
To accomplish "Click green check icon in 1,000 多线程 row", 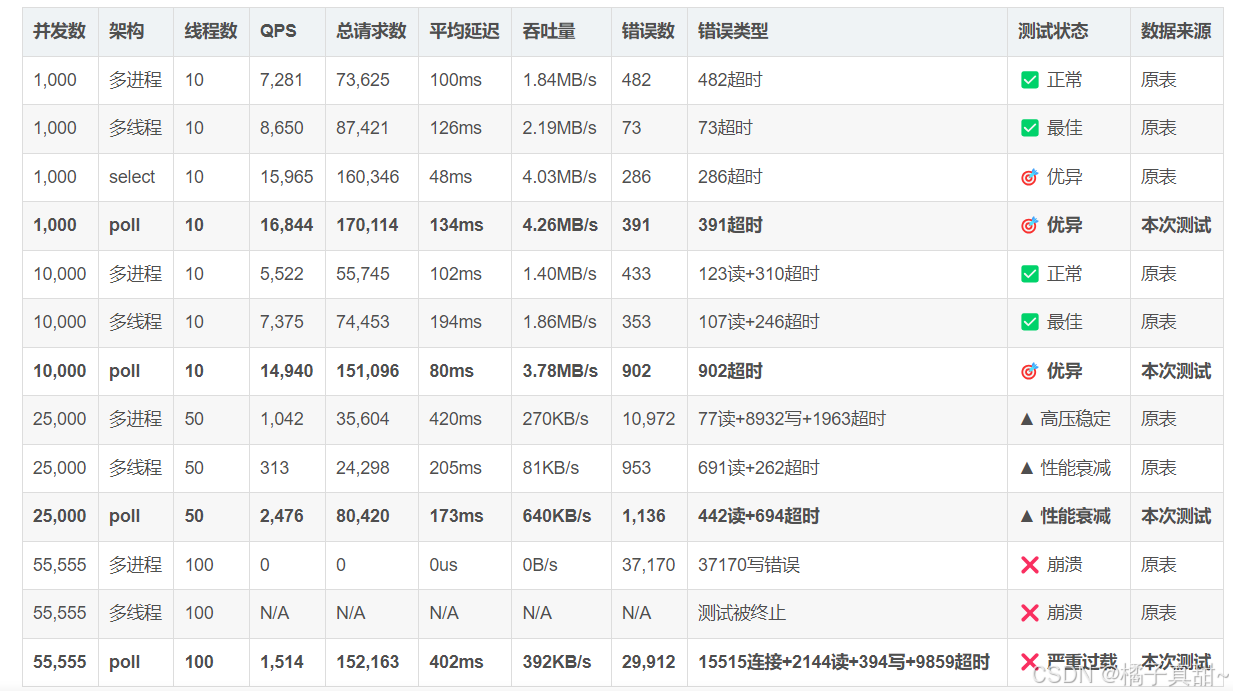I will (1029, 128).
